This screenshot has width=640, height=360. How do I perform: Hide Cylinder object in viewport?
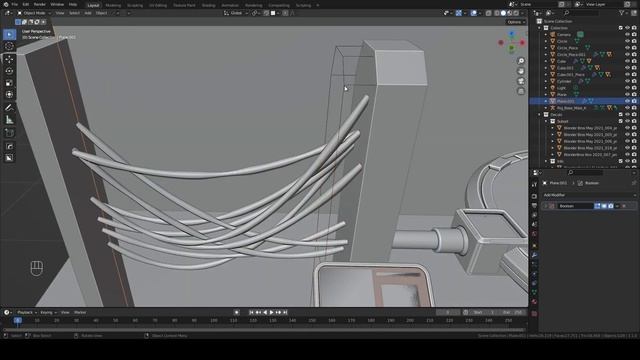point(627,81)
